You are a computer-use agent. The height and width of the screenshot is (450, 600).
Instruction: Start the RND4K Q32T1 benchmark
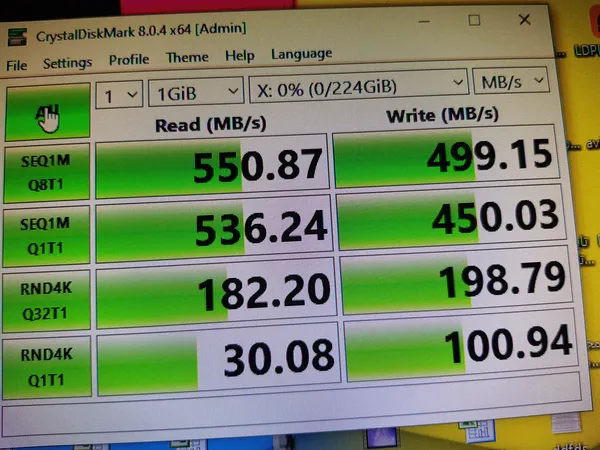click(47, 301)
